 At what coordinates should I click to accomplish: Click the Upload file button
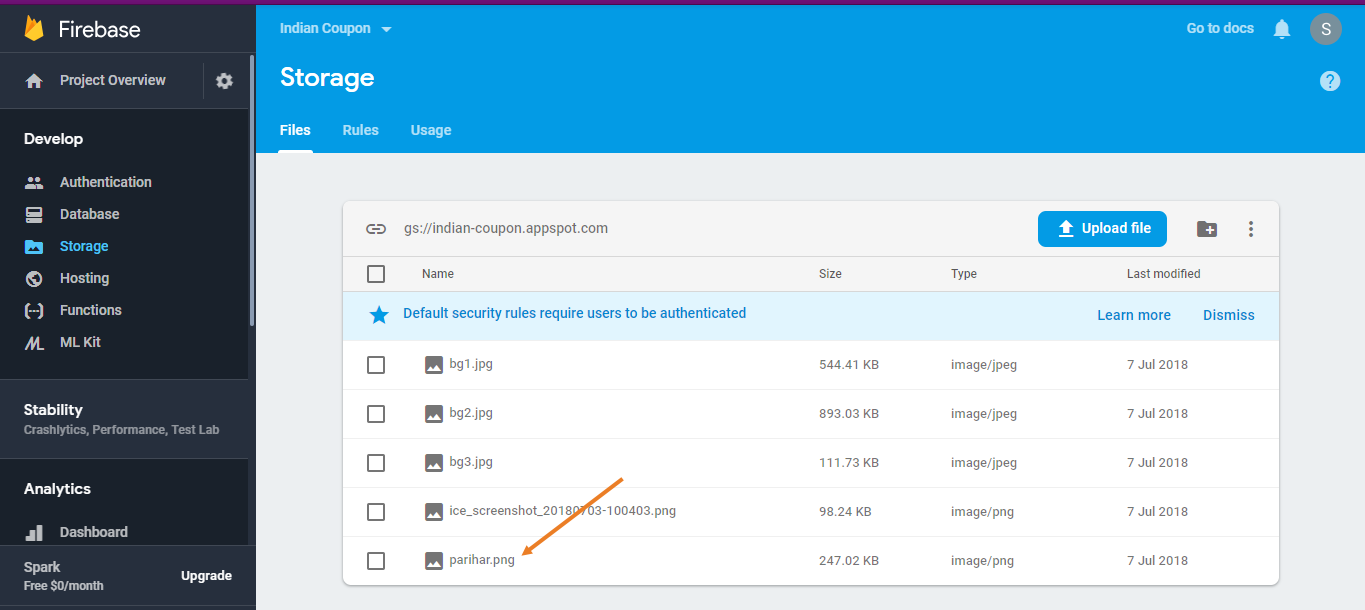point(1102,229)
